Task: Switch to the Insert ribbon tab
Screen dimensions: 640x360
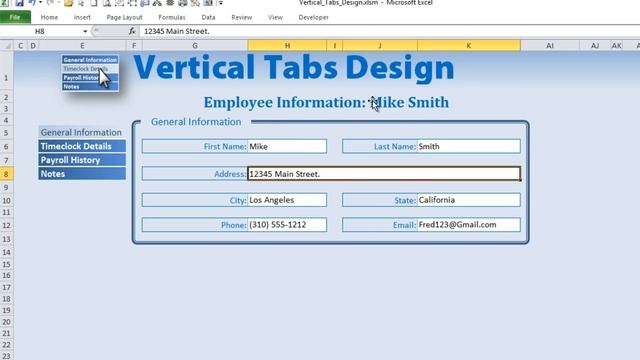Action: pos(82,17)
